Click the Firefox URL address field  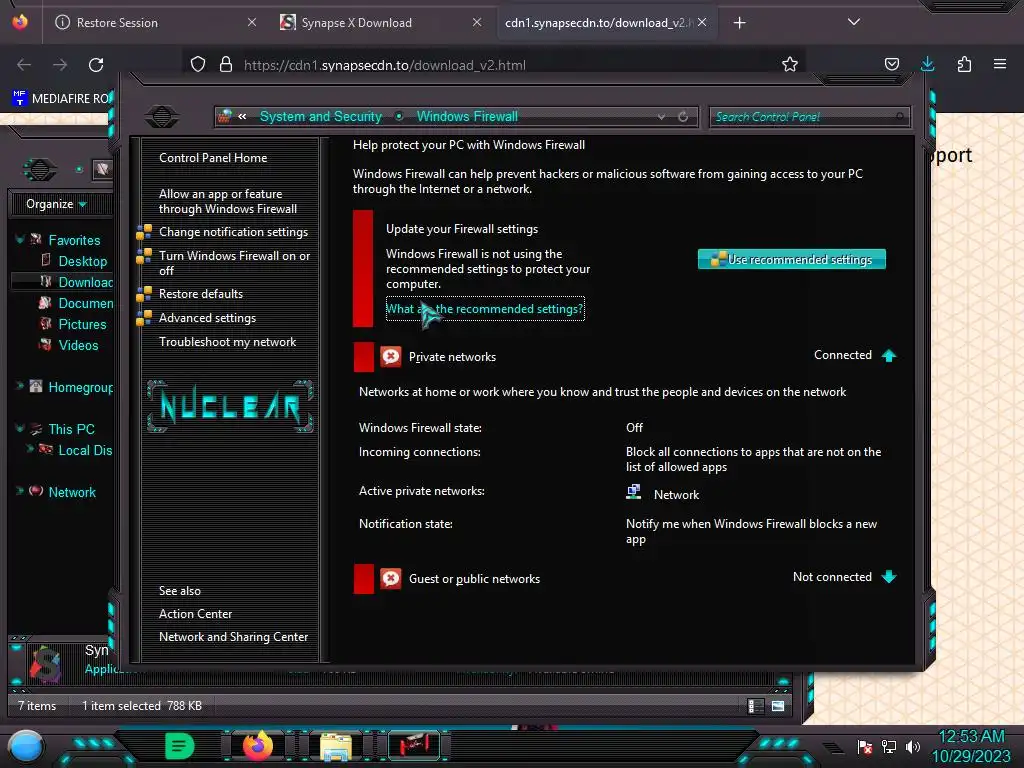click(494, 65)
